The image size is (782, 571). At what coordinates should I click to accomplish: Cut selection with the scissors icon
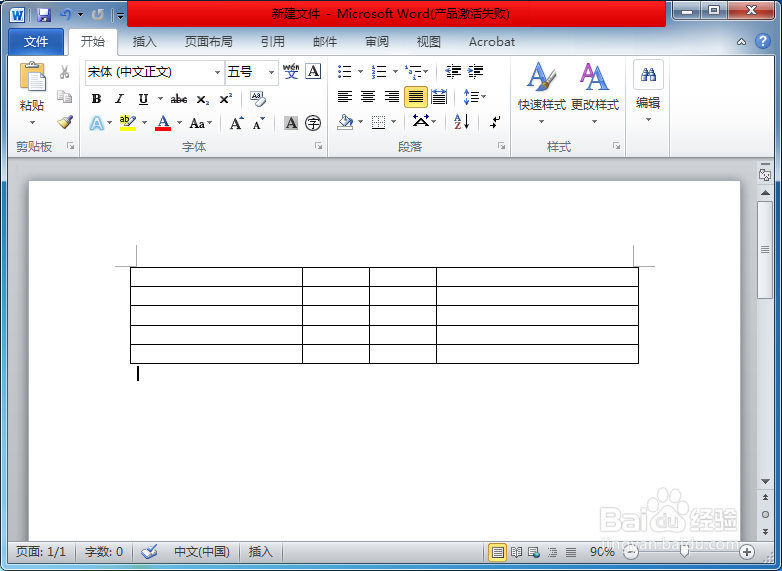(64, 73)
